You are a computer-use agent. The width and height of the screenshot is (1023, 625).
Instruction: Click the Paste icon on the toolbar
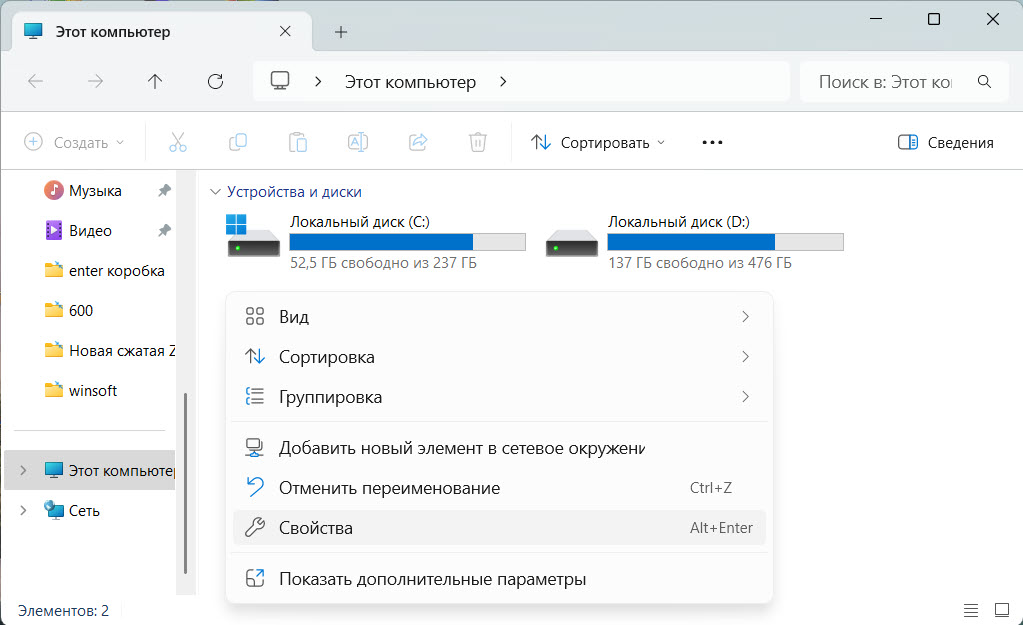coord(298,142)
